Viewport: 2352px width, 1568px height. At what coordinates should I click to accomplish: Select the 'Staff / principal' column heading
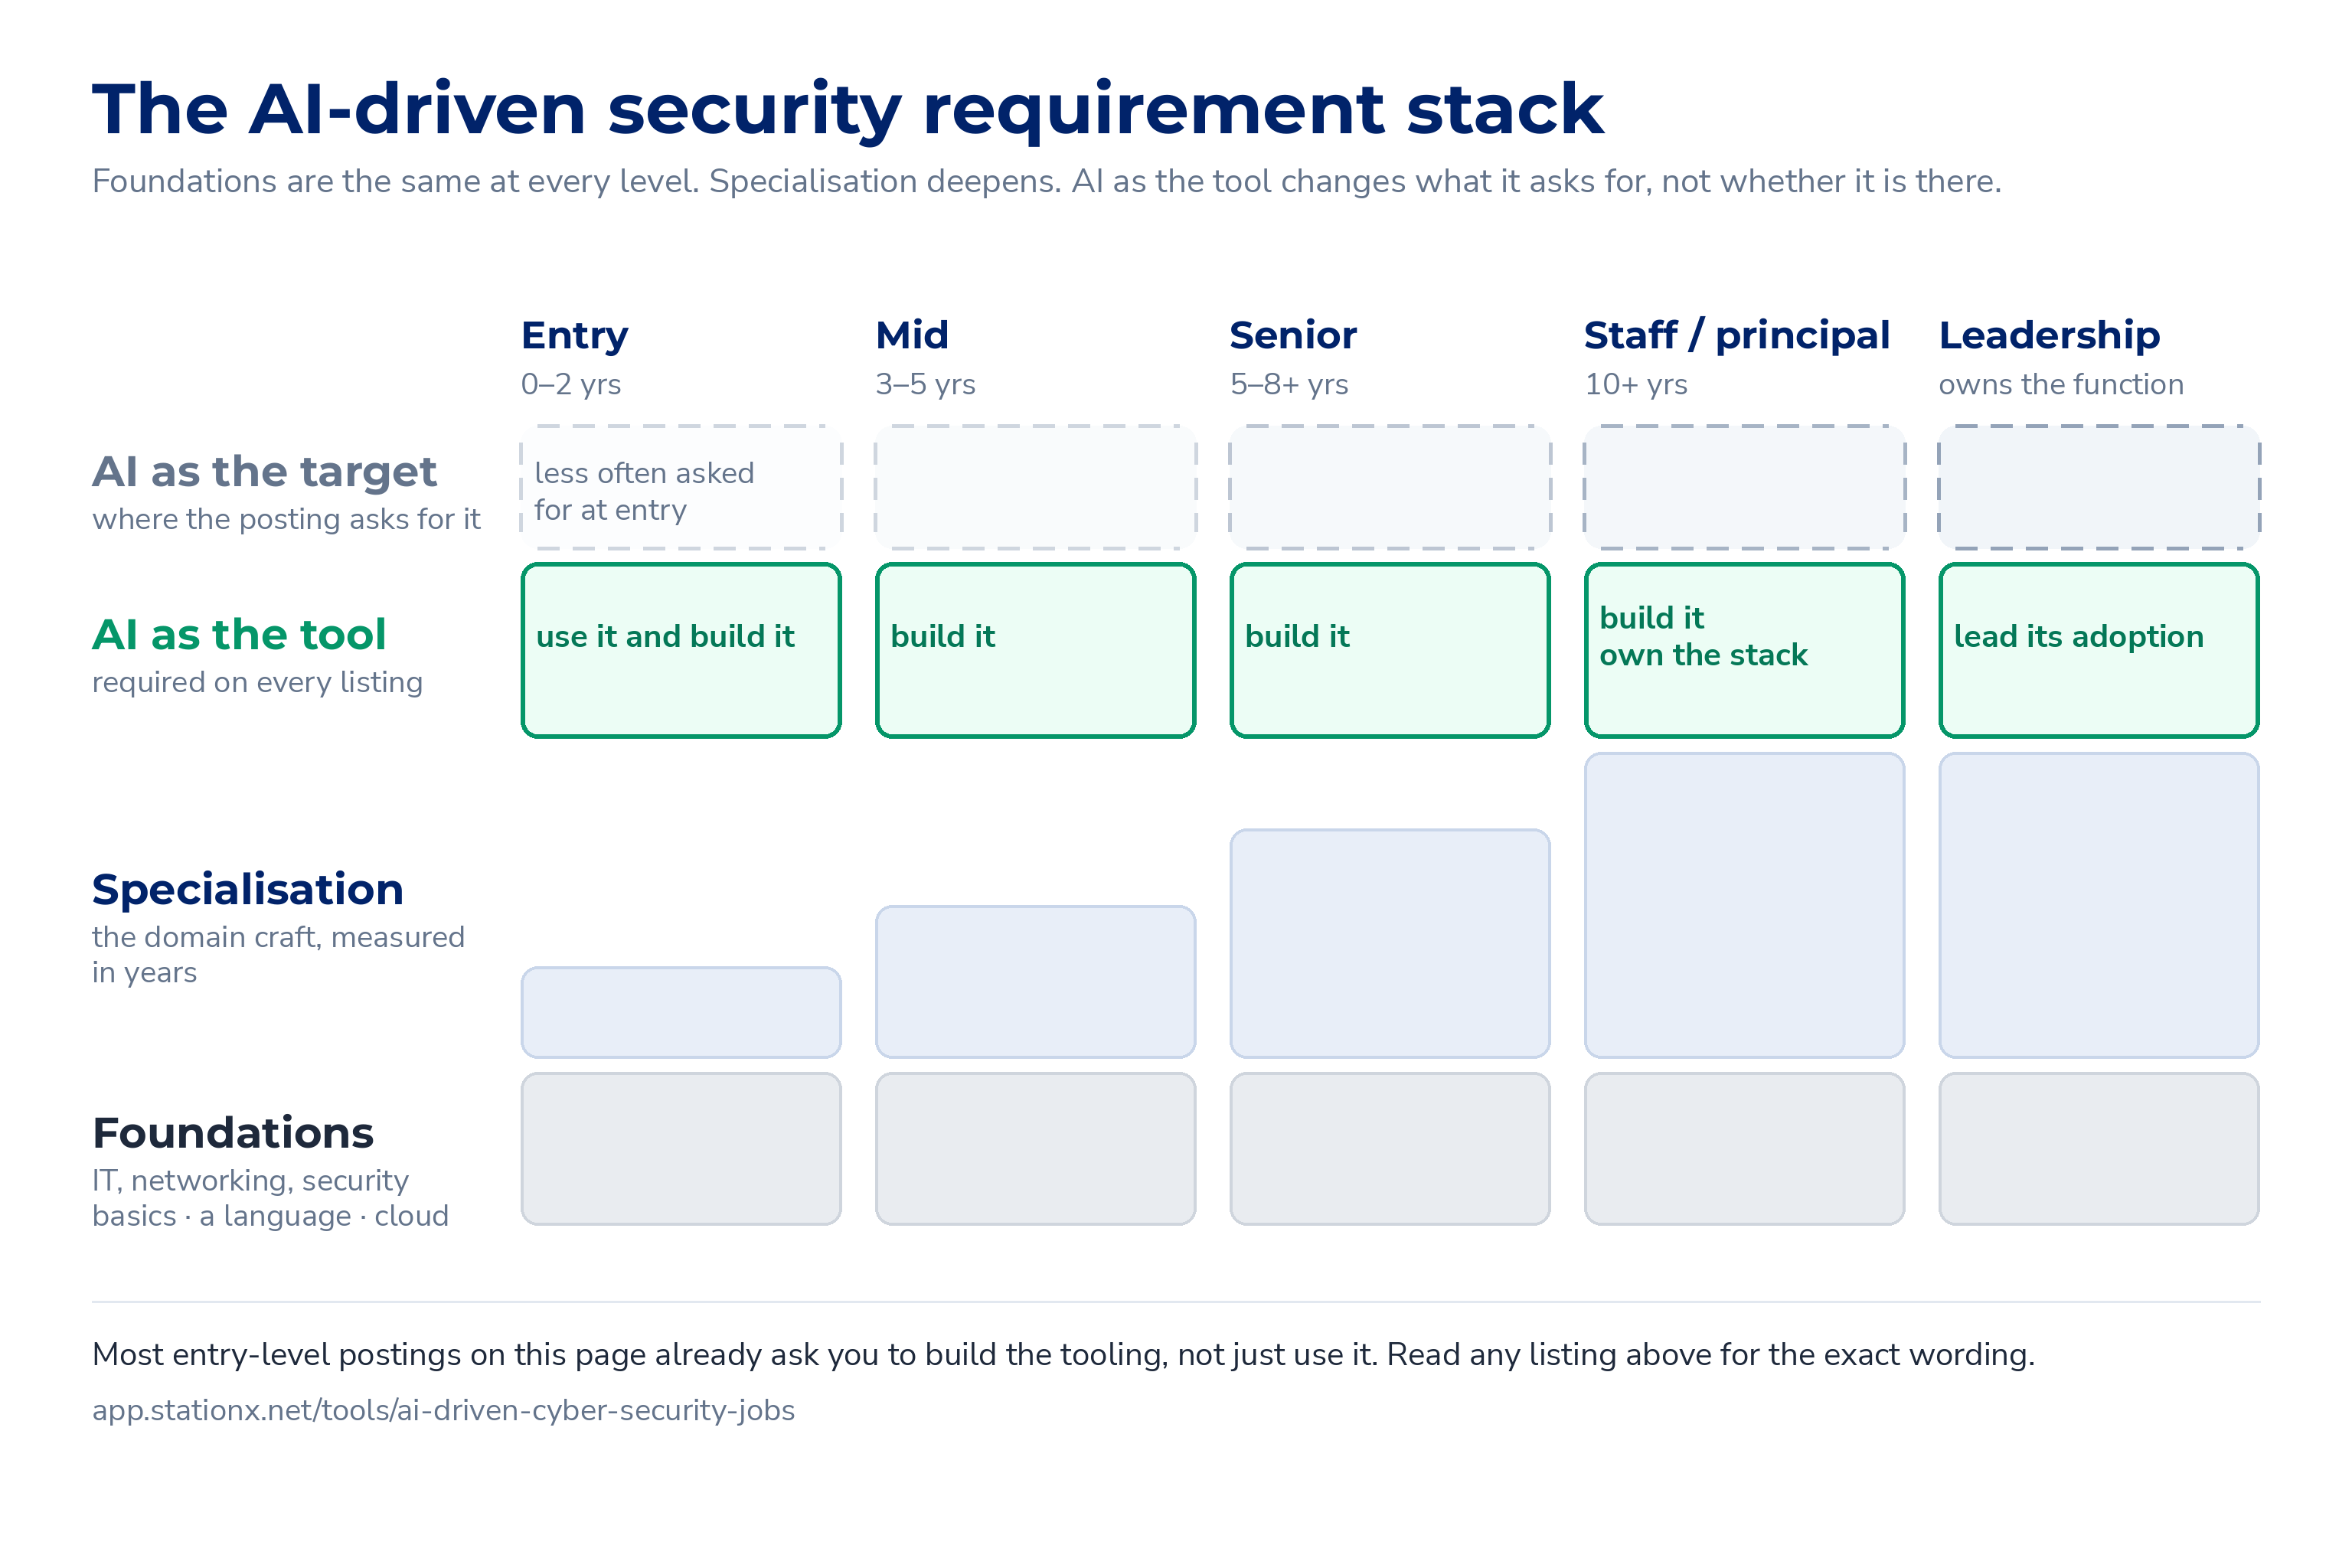tap(1736, 336)
